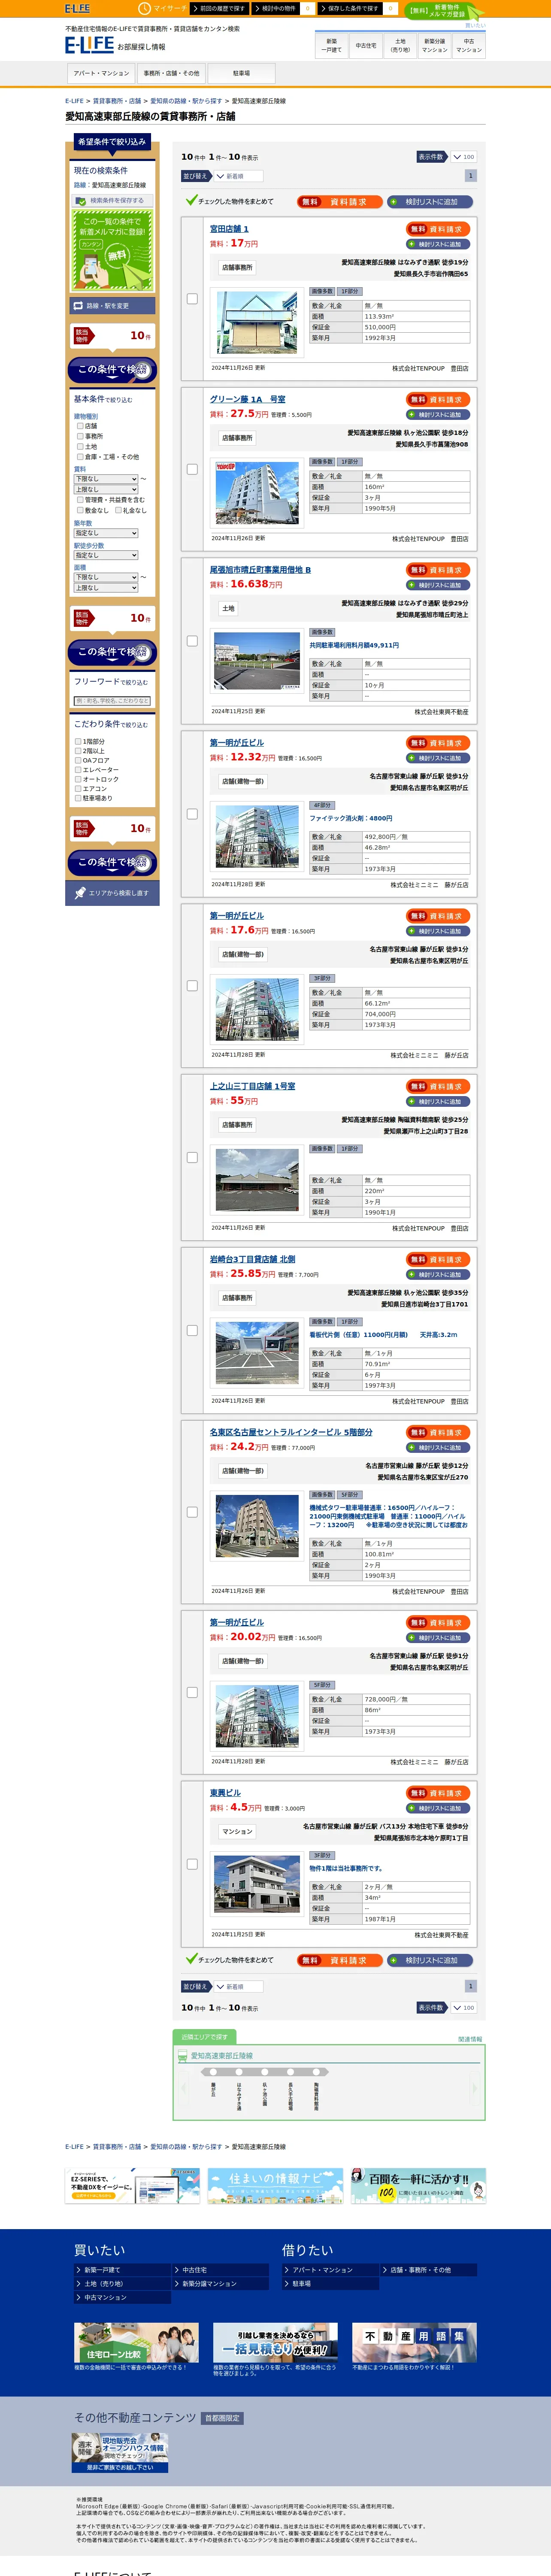The width and height of the screenshot is (551, 2576).
Task: Select 駐車場 tab
Action: (x=241, y=73)
